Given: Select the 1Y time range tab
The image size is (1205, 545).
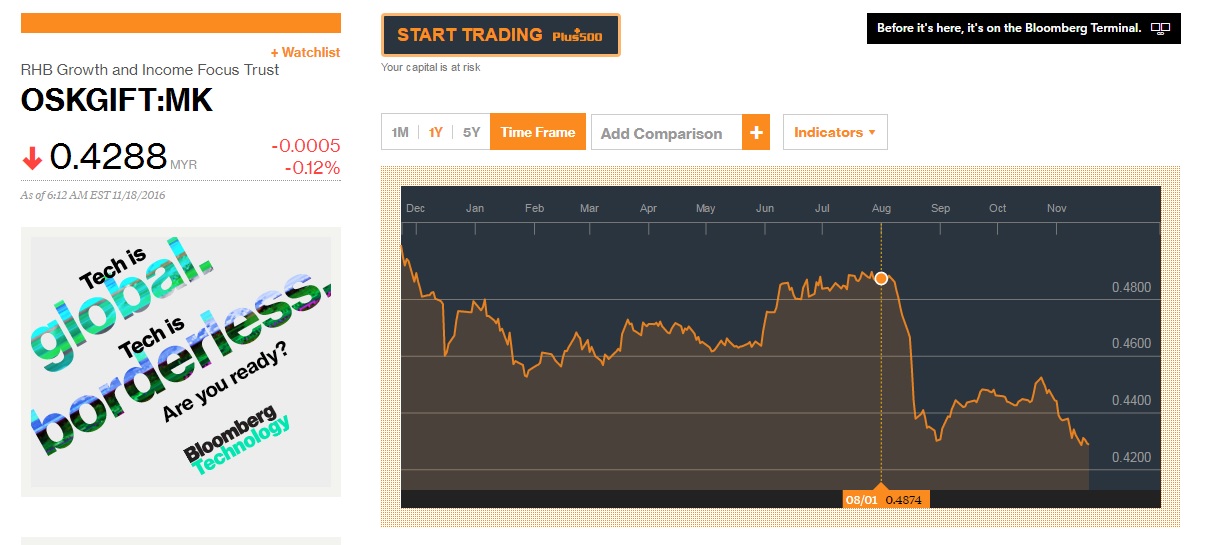Looking at the screenshot, I should 436,132.
